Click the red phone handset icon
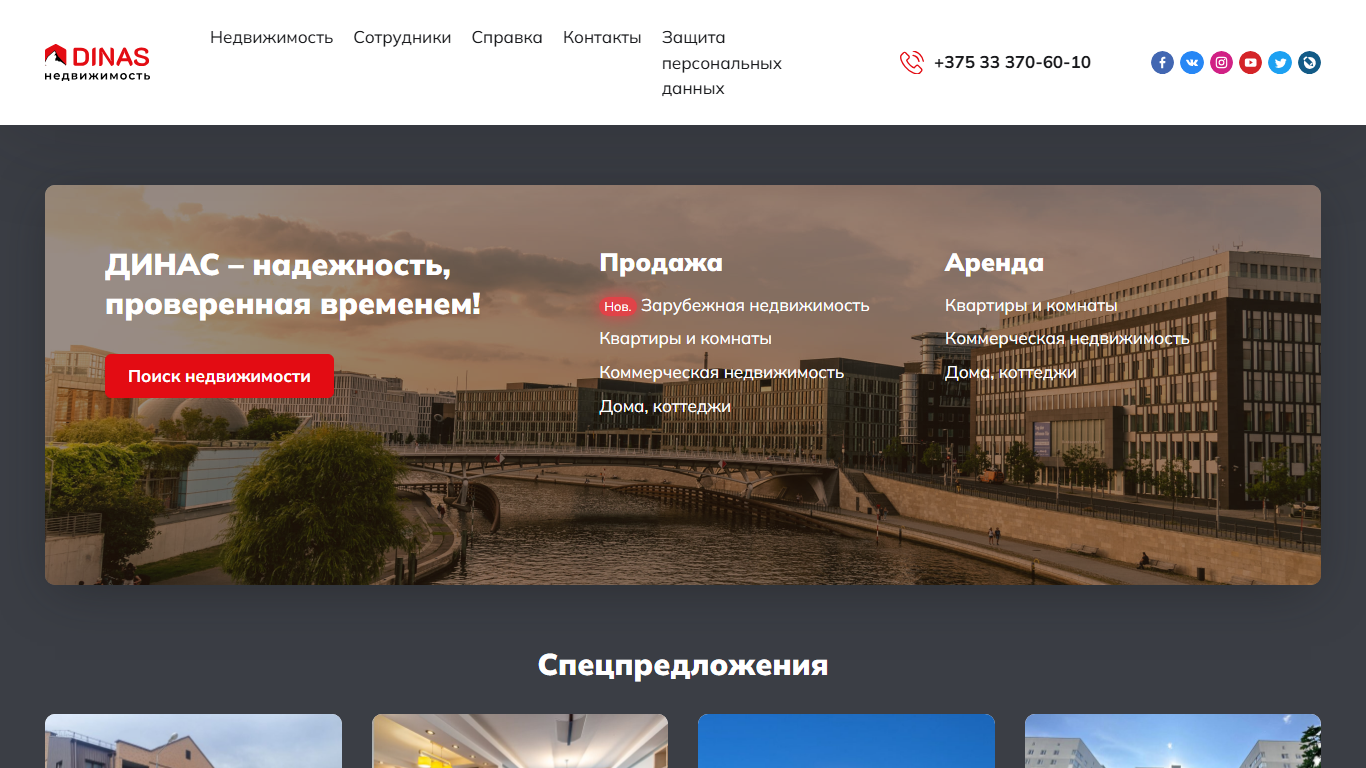1366x768 pixels. 911,63
